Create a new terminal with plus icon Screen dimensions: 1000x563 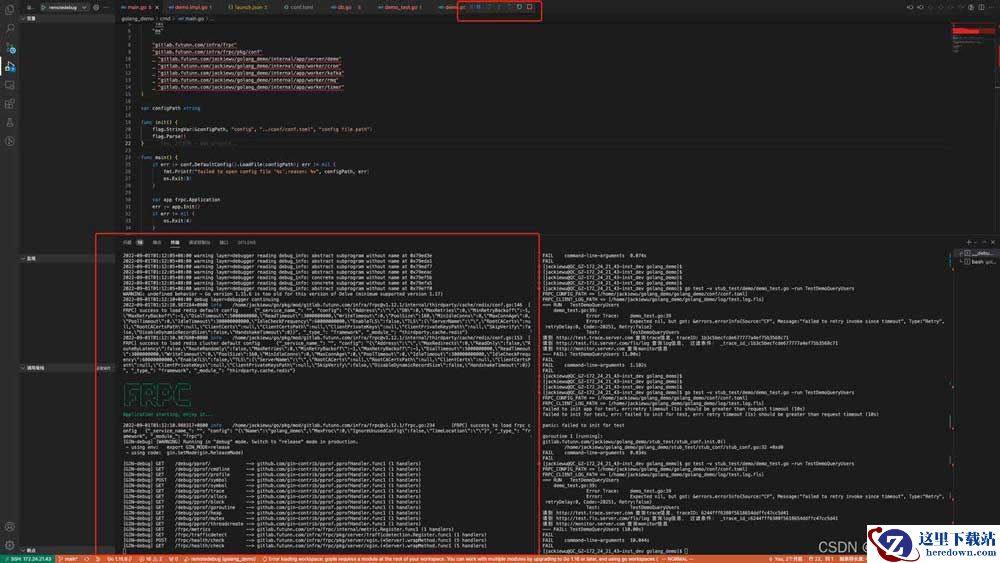[x=969, y=242]
